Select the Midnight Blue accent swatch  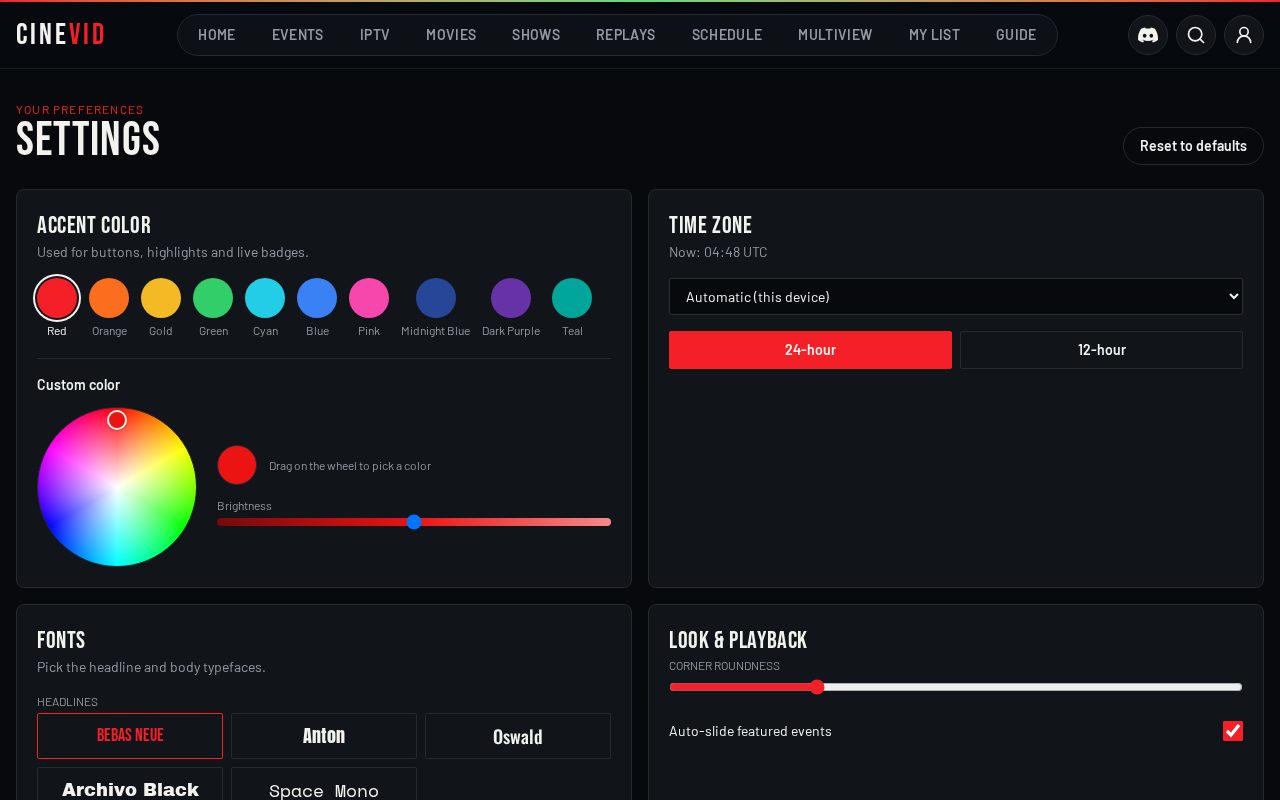coord(436,298)
